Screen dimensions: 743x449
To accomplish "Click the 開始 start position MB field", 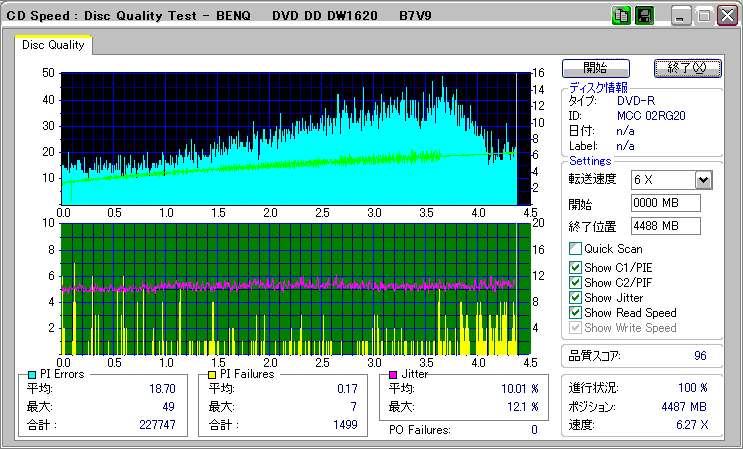I will [x=666, y=203].
